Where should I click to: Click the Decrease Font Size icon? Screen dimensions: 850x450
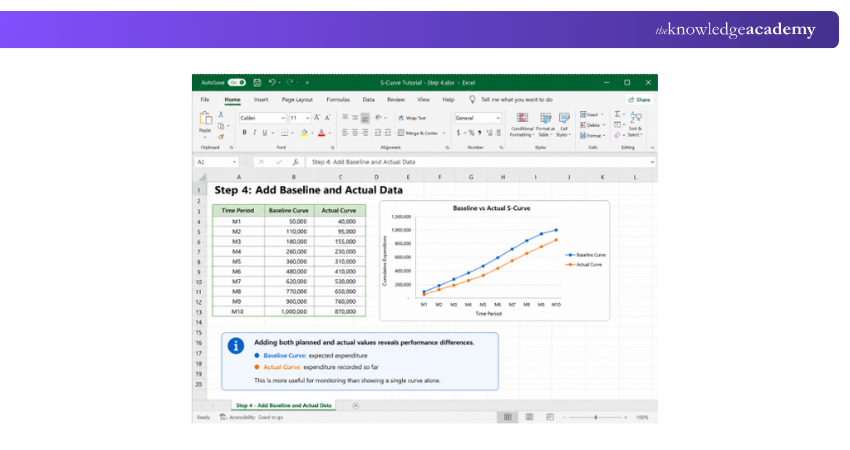[x=327, y=118]
